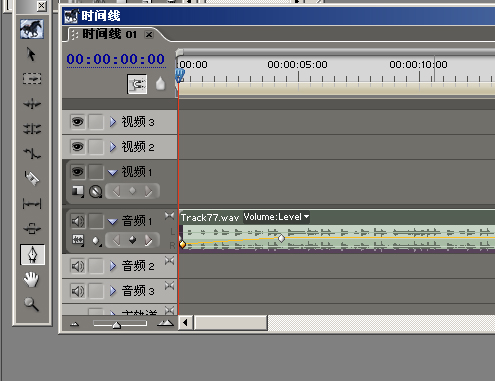Mute the 音频 3 track speaker
Image resolution: width=495 pixels, height=381 pixels.
(78, 291)
